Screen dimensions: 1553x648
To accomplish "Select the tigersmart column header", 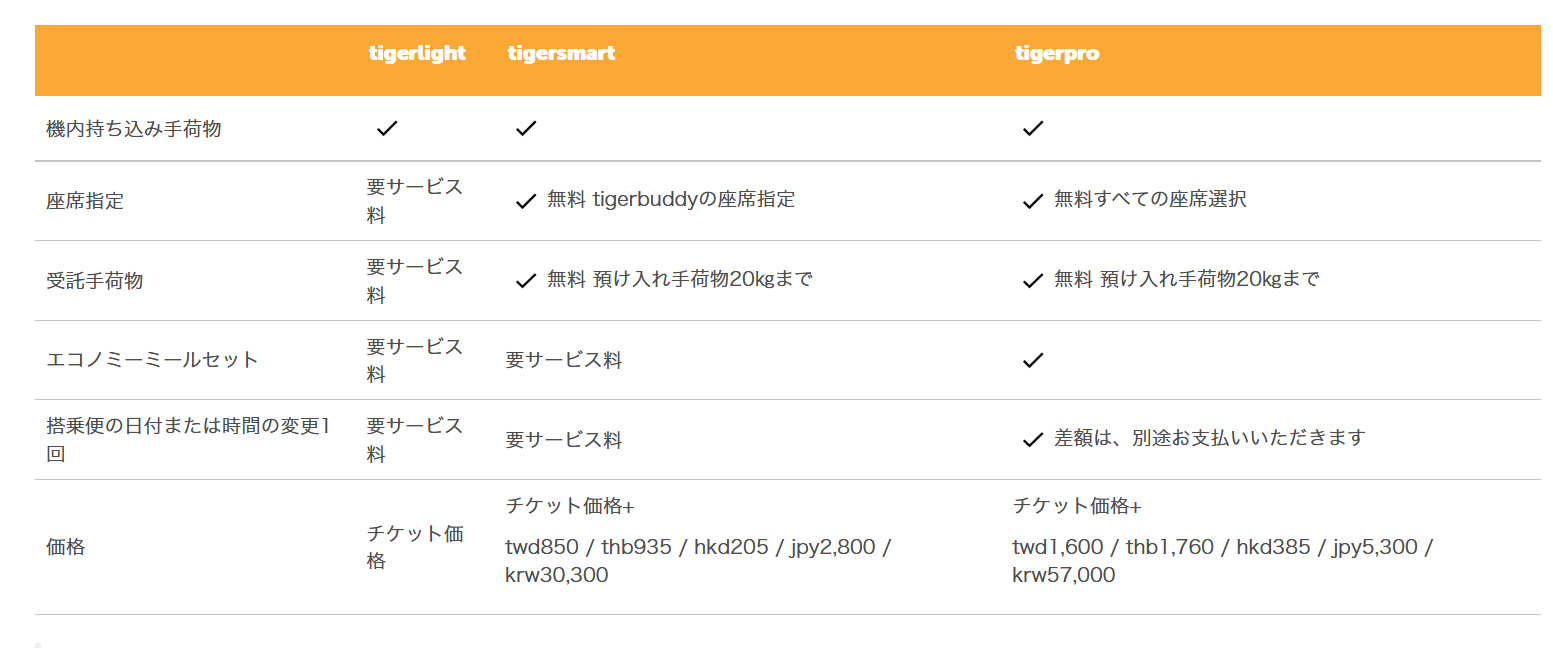I will [x=561, y=53].
